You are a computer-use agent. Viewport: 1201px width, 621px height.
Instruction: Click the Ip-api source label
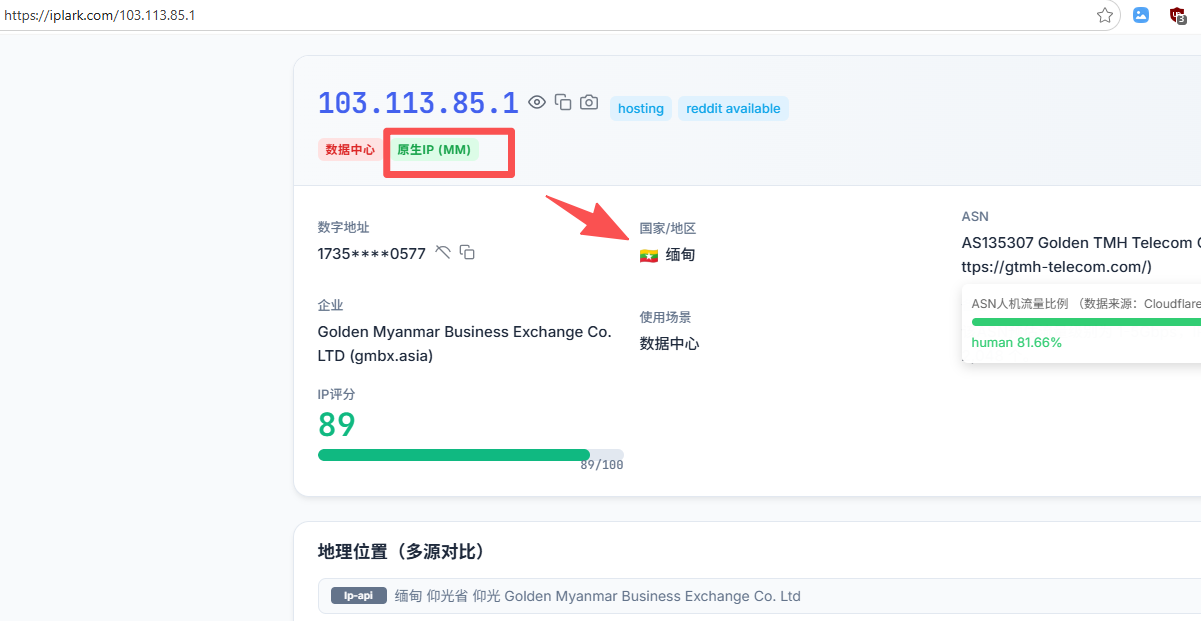(x=358, y=596)
